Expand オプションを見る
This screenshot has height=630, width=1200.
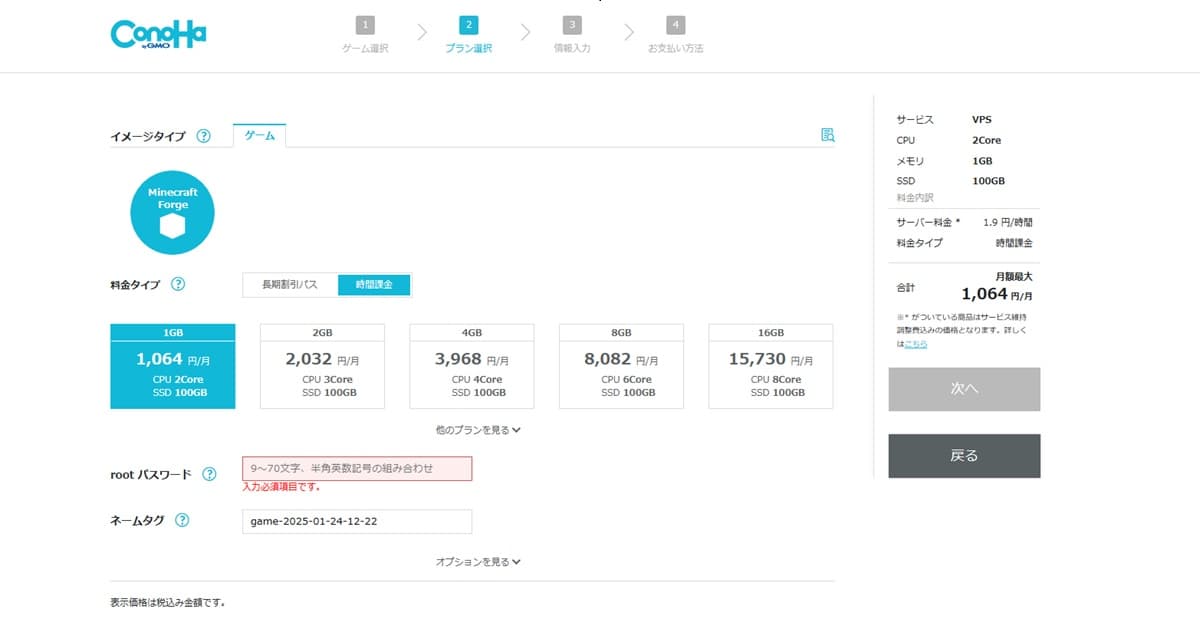(x=478, y=562)
